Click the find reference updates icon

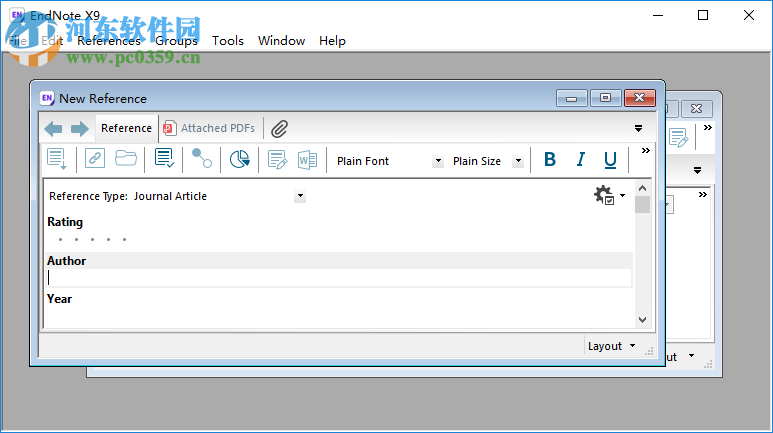click(202, 159)
